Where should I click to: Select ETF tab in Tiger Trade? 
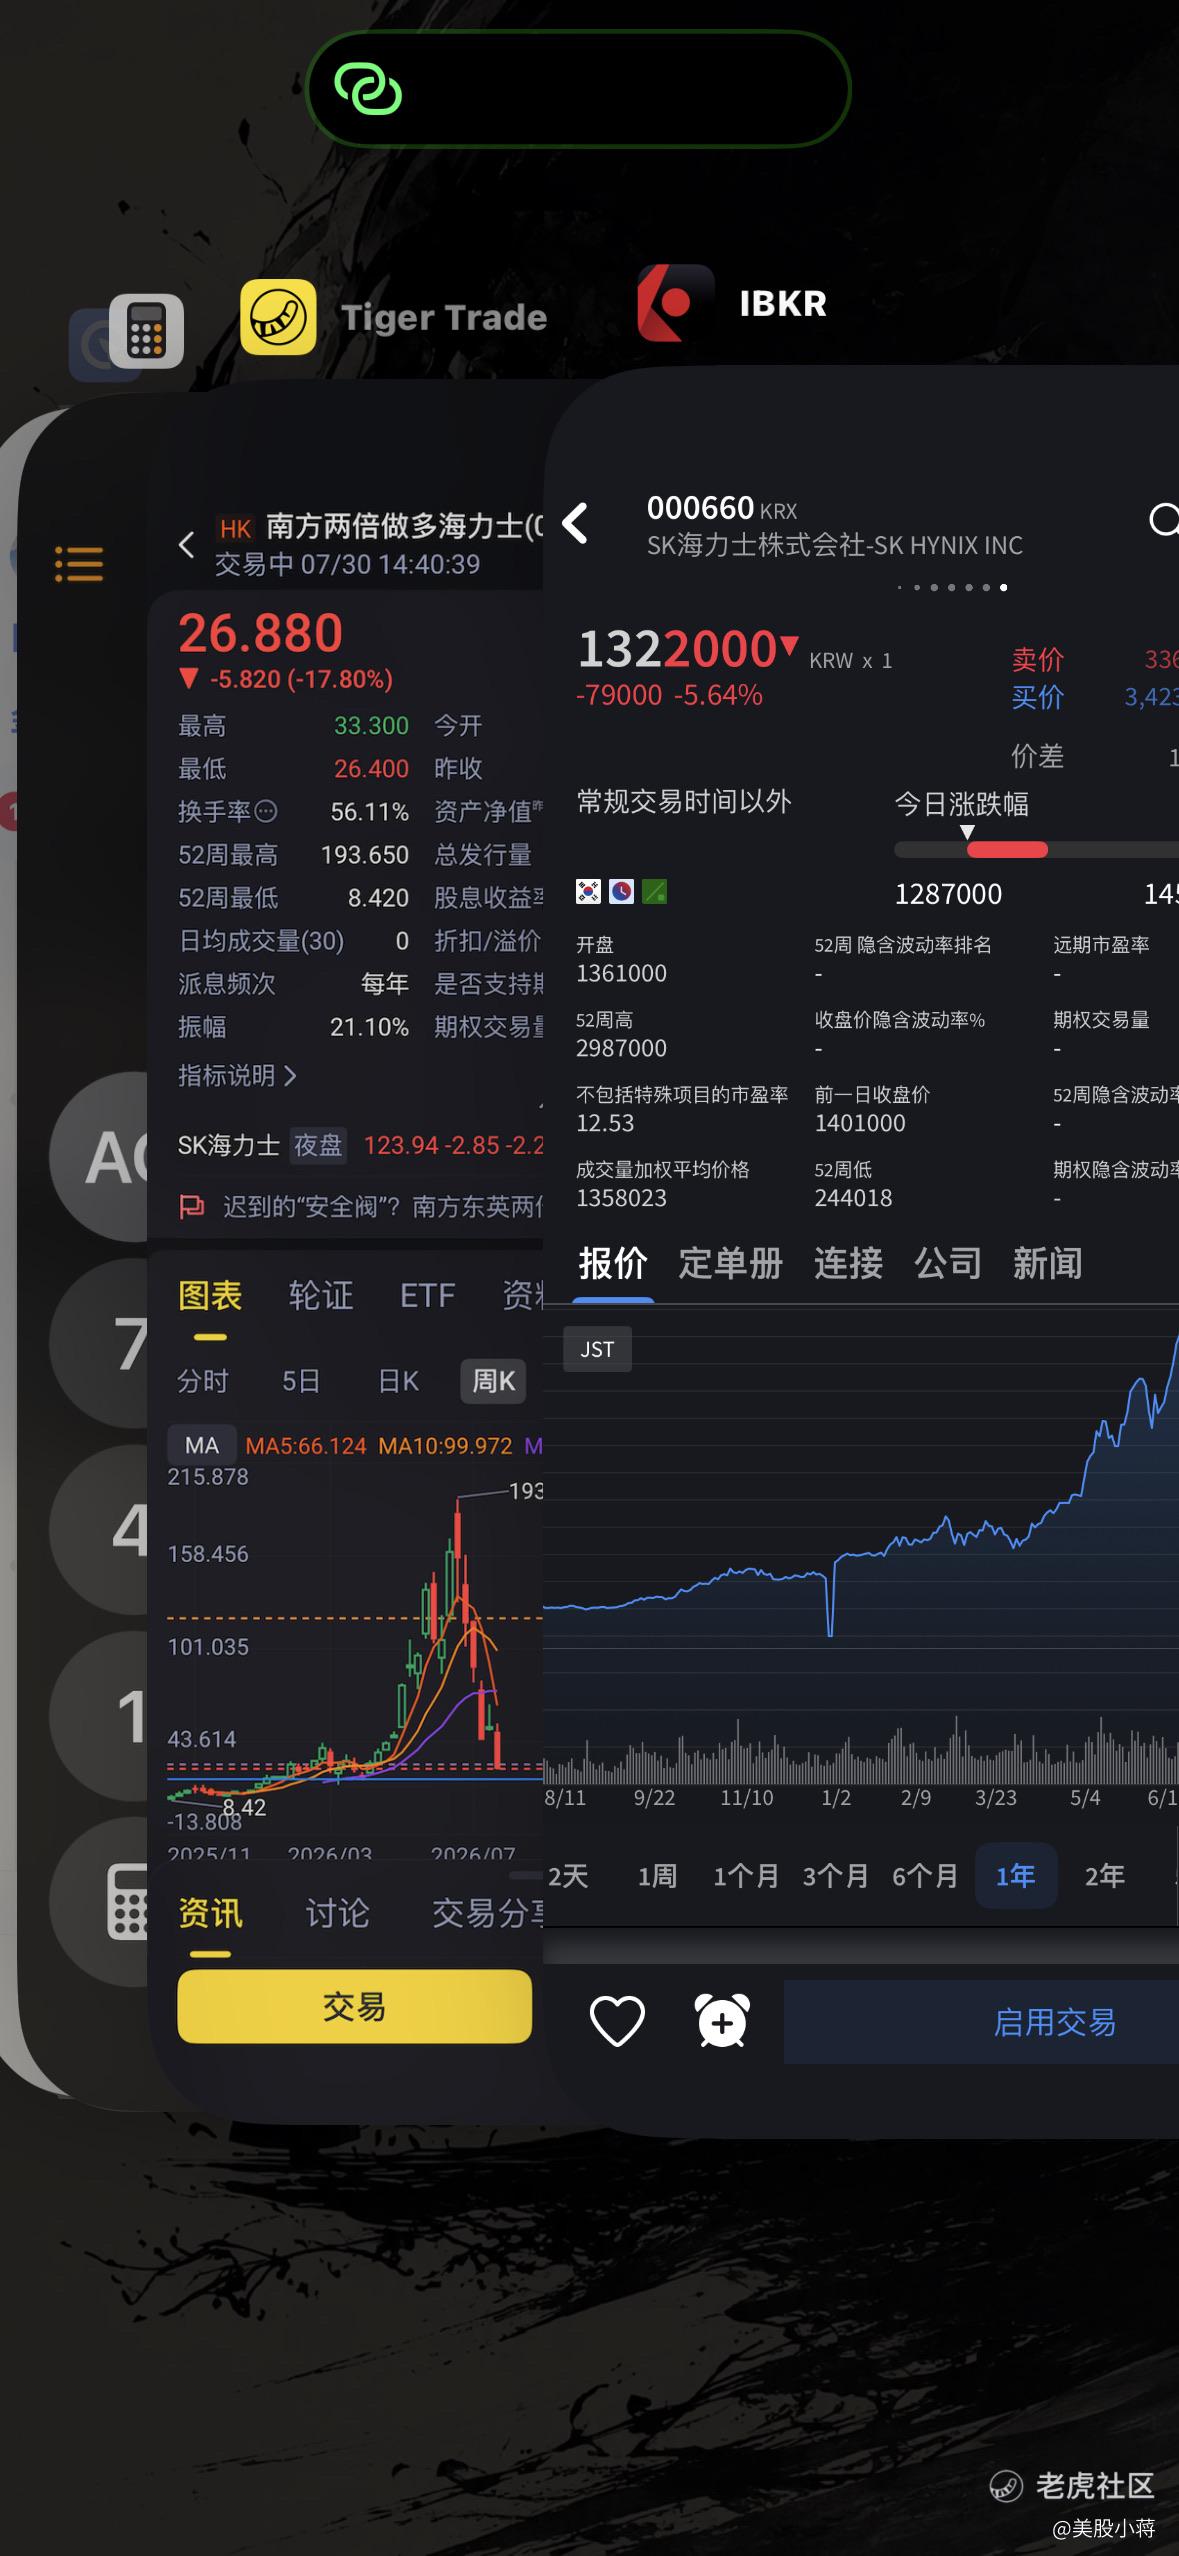[427, 1295]
